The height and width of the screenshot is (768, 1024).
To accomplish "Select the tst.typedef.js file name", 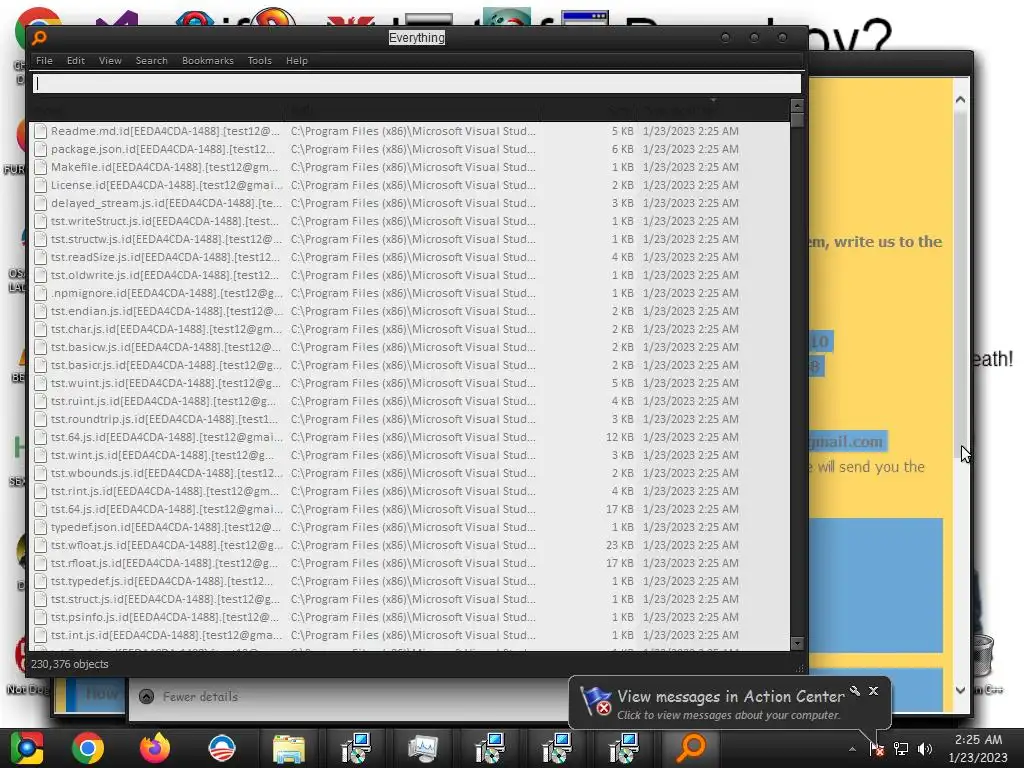I will pos(163,581).
